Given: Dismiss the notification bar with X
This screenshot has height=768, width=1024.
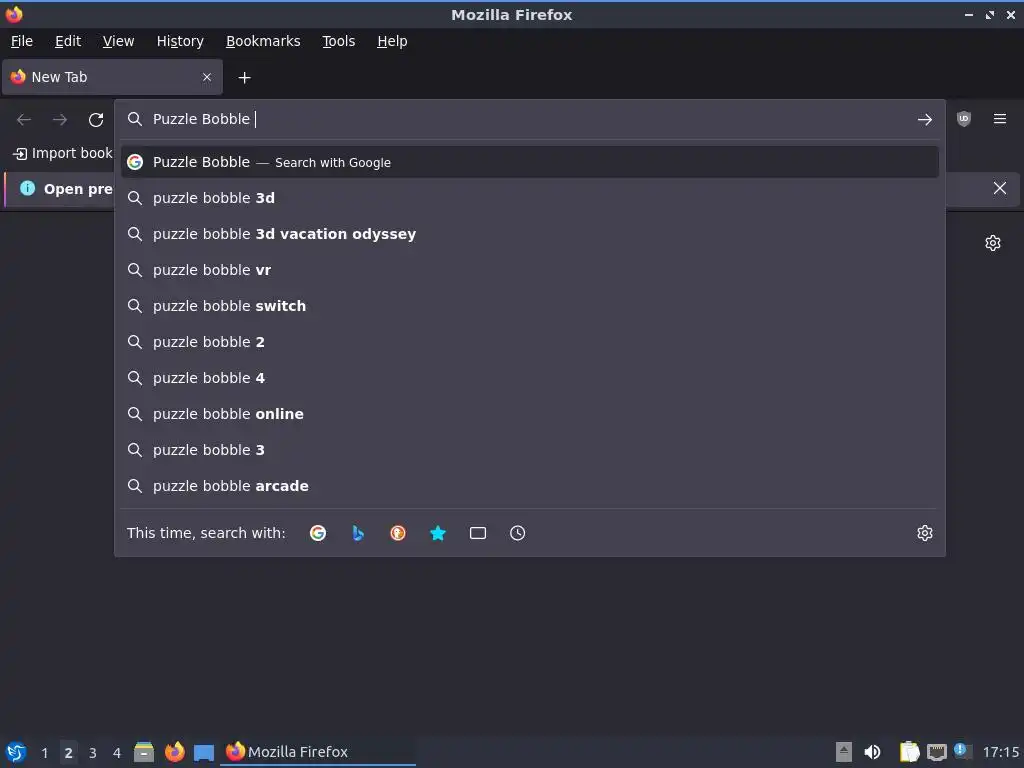Looking at the screenshot, I should click(x=1000, y=188).
